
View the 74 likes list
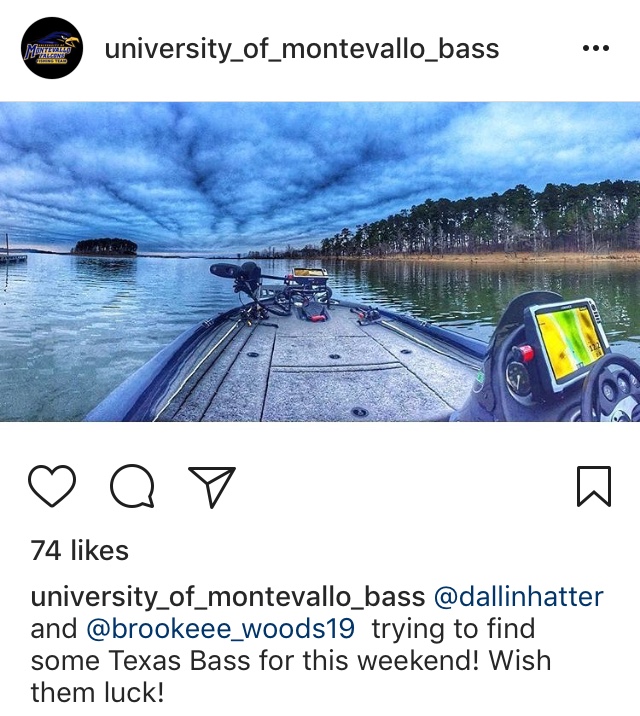[x=80, y=550]
